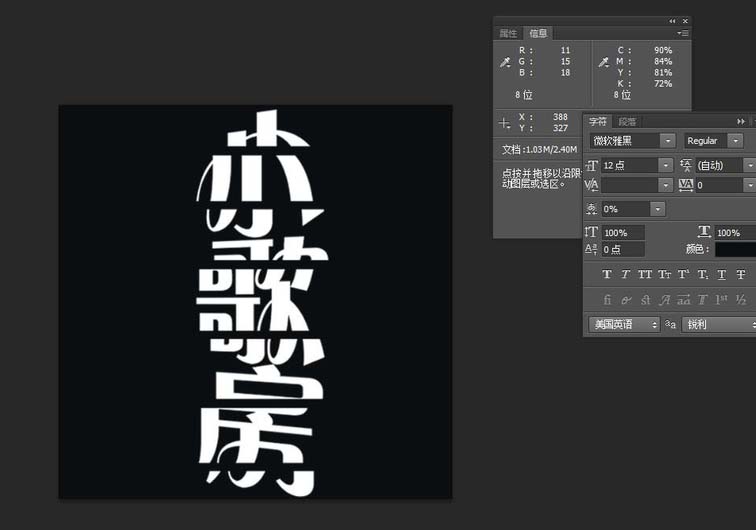This screenshot has height=530, width=756.
Task: Open the 0% tsume dropdown arrow
Action: [658, 209]
